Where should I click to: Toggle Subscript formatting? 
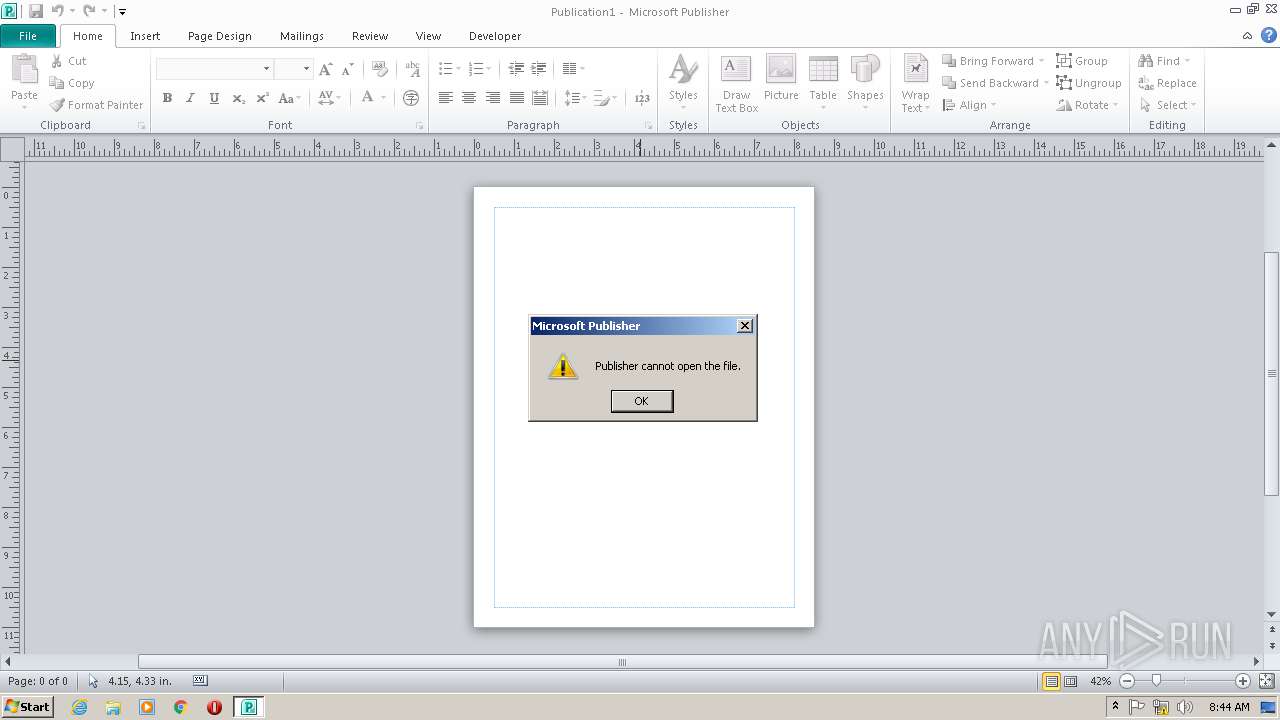coord(238,98)
